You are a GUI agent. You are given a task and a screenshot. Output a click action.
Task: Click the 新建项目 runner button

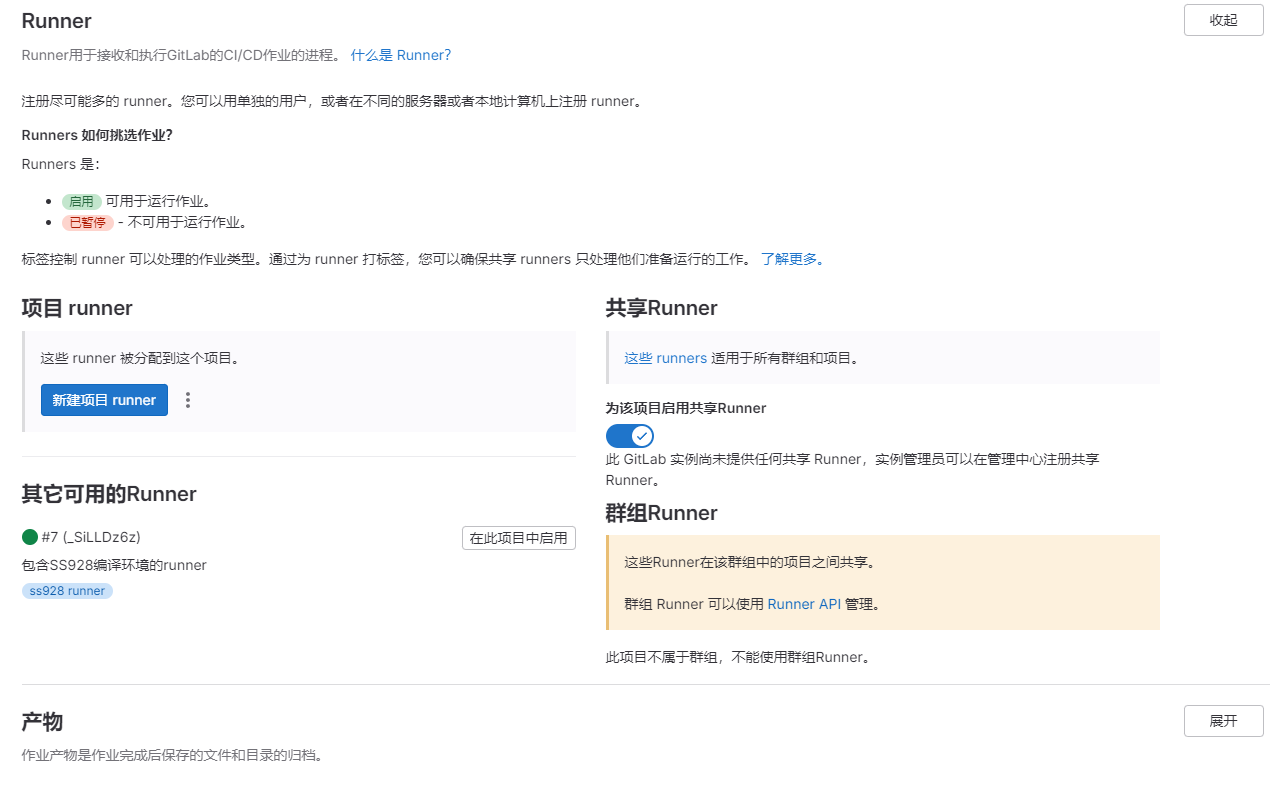pyautogui.click(x=104, y=400)
